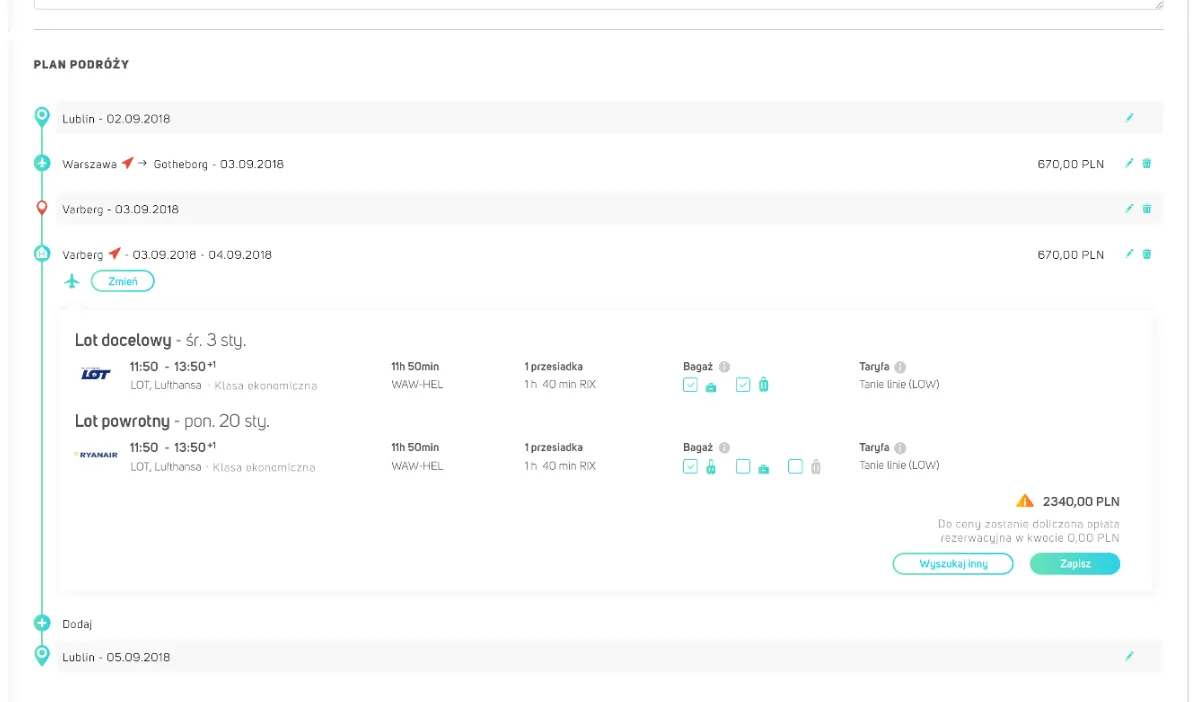Edit the Lublin 05.09.2018 entry pencil icon

coord(1129,655)
